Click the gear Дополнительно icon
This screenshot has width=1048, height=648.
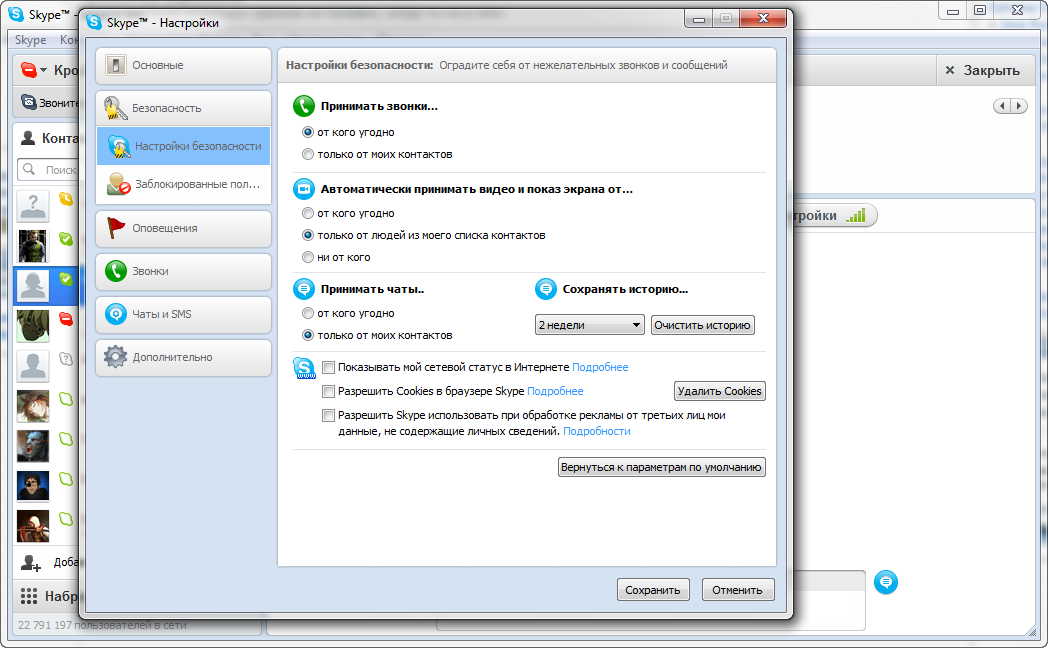click(116, 357)
